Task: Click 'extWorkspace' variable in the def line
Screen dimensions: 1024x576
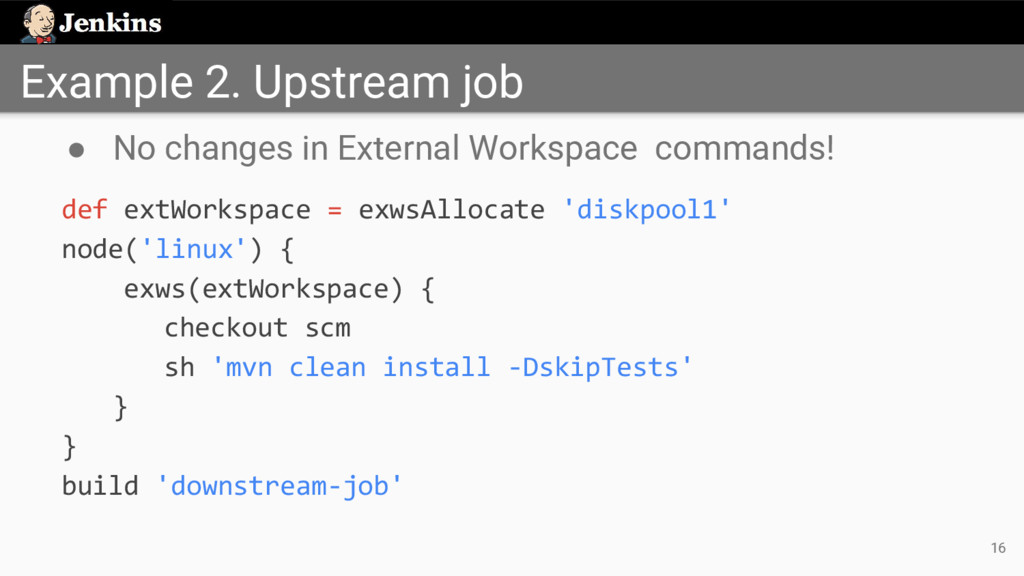Action: (x=217, y=210)
